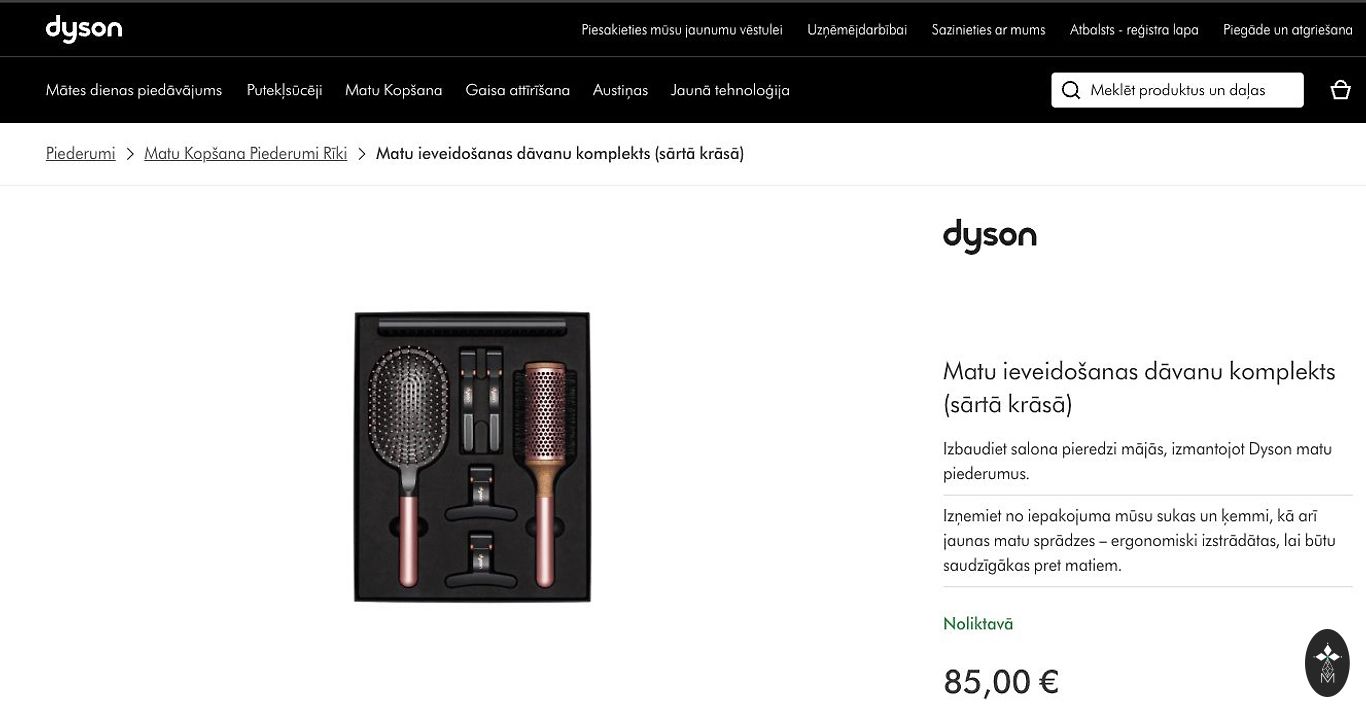The width and height of the screenshot is (1366, 713).
Task: Open the chat assistant floating icon
Action: click(x=1327, y=663)
